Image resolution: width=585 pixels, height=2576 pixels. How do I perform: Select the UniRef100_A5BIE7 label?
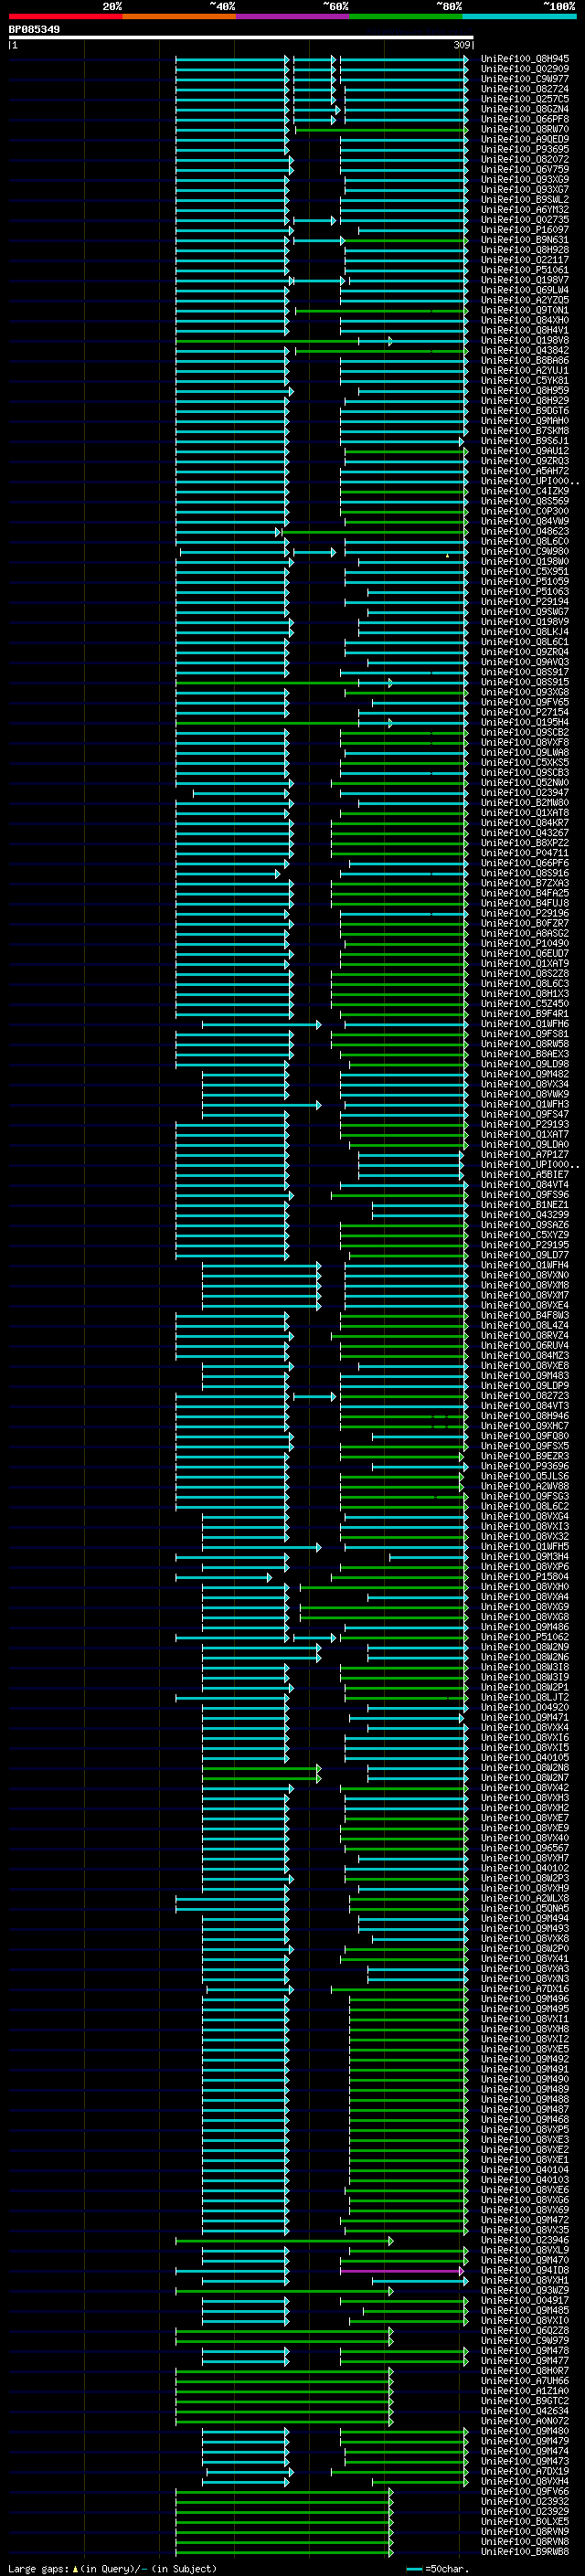point(525,1175)
